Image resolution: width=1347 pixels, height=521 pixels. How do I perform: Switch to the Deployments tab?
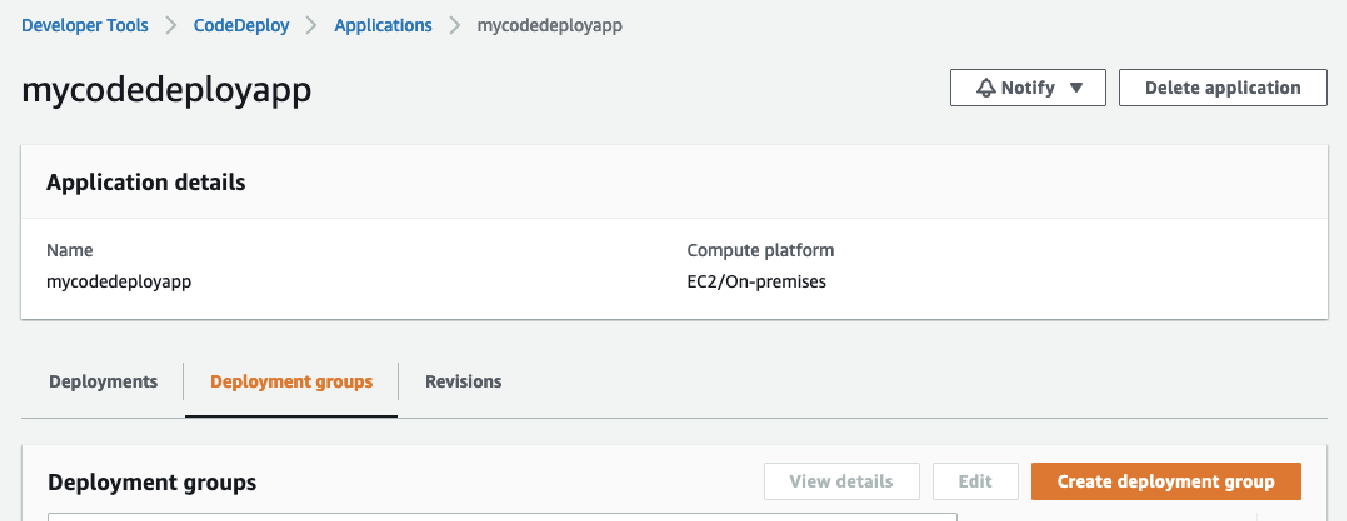pos(103,382)
